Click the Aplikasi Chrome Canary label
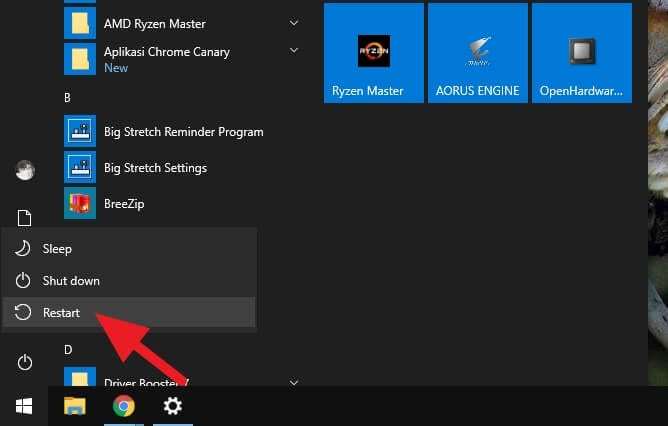 pyautogui.click(x=167, y=52)
